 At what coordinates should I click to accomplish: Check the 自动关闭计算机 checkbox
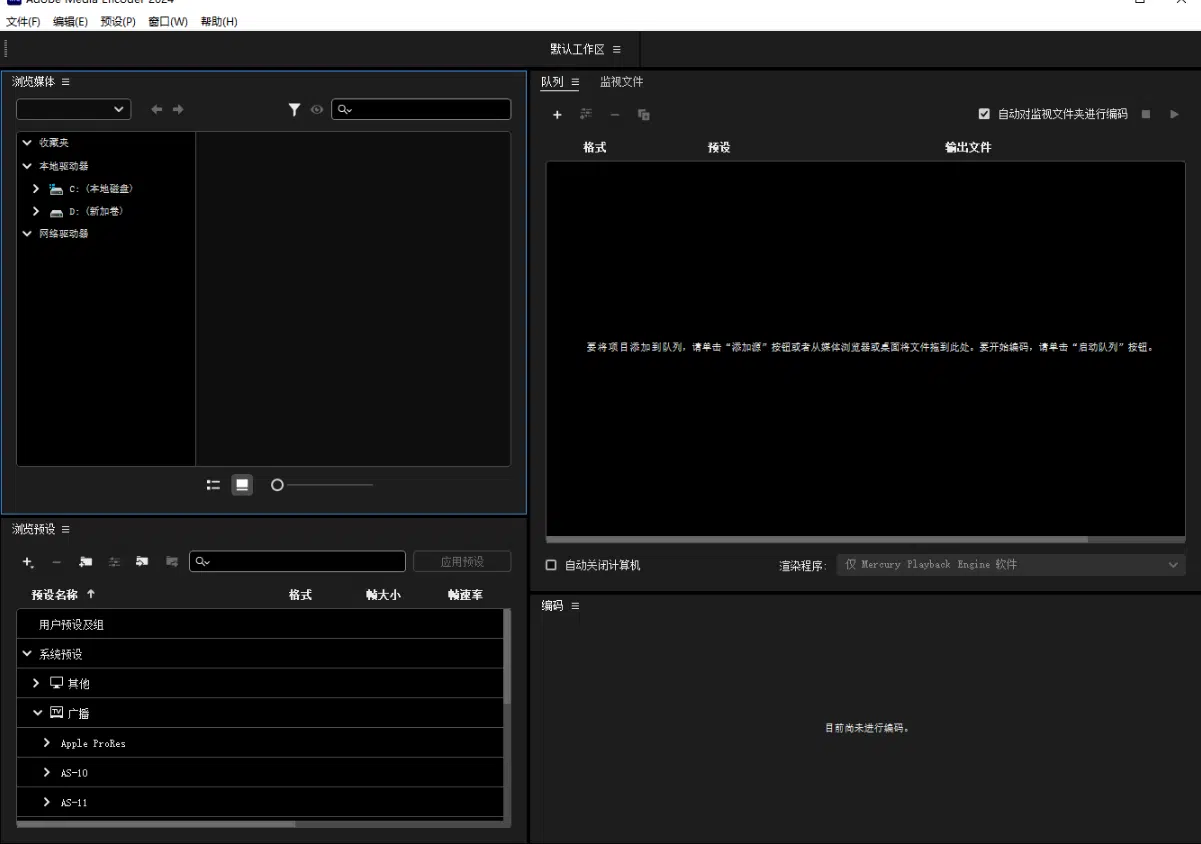tap(551, 565)
